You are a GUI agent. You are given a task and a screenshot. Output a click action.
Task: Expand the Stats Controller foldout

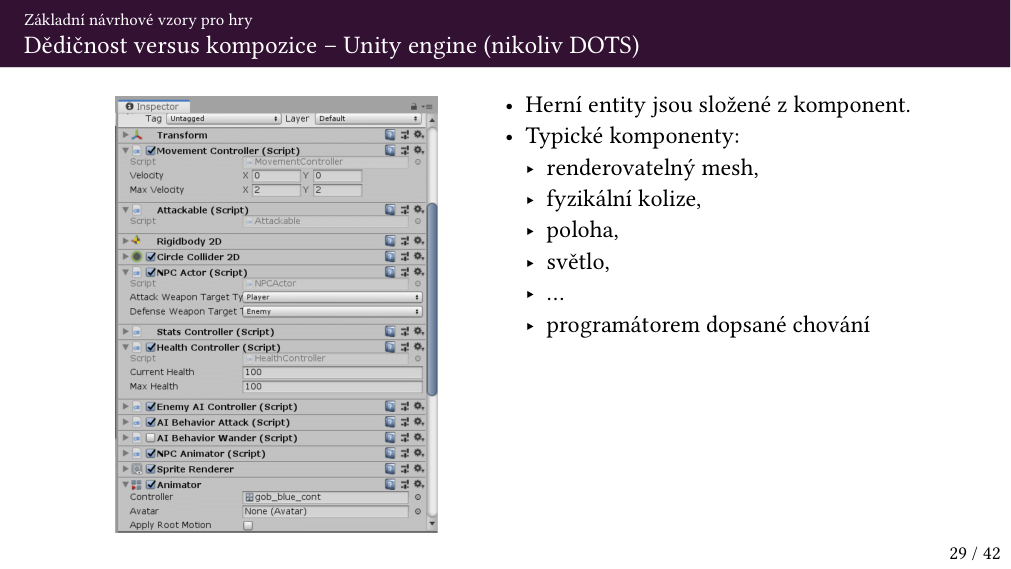(126, 332)
